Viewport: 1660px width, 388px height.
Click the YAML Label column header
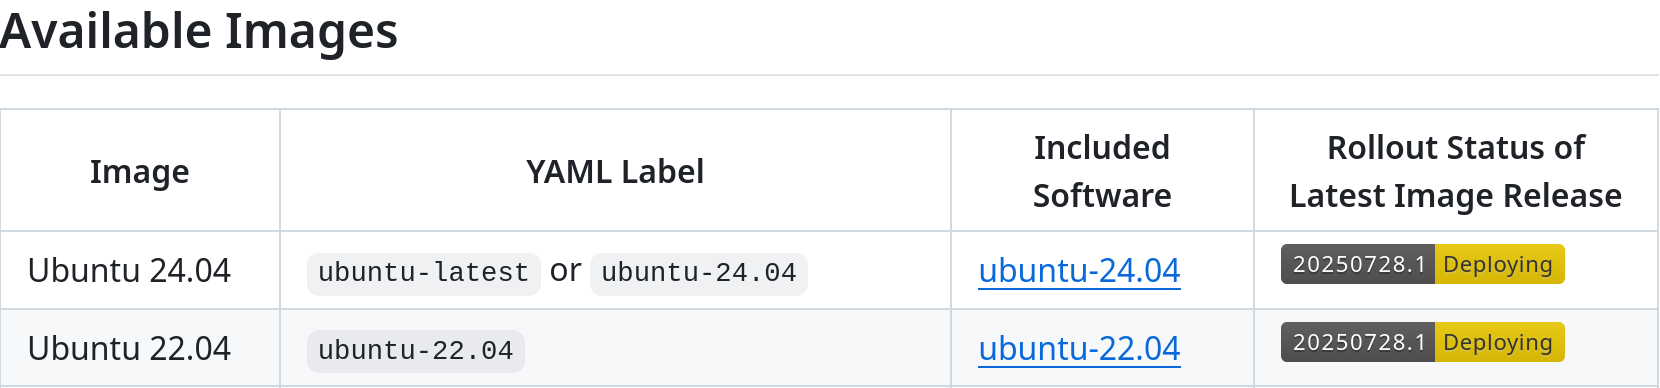[615, 172]
